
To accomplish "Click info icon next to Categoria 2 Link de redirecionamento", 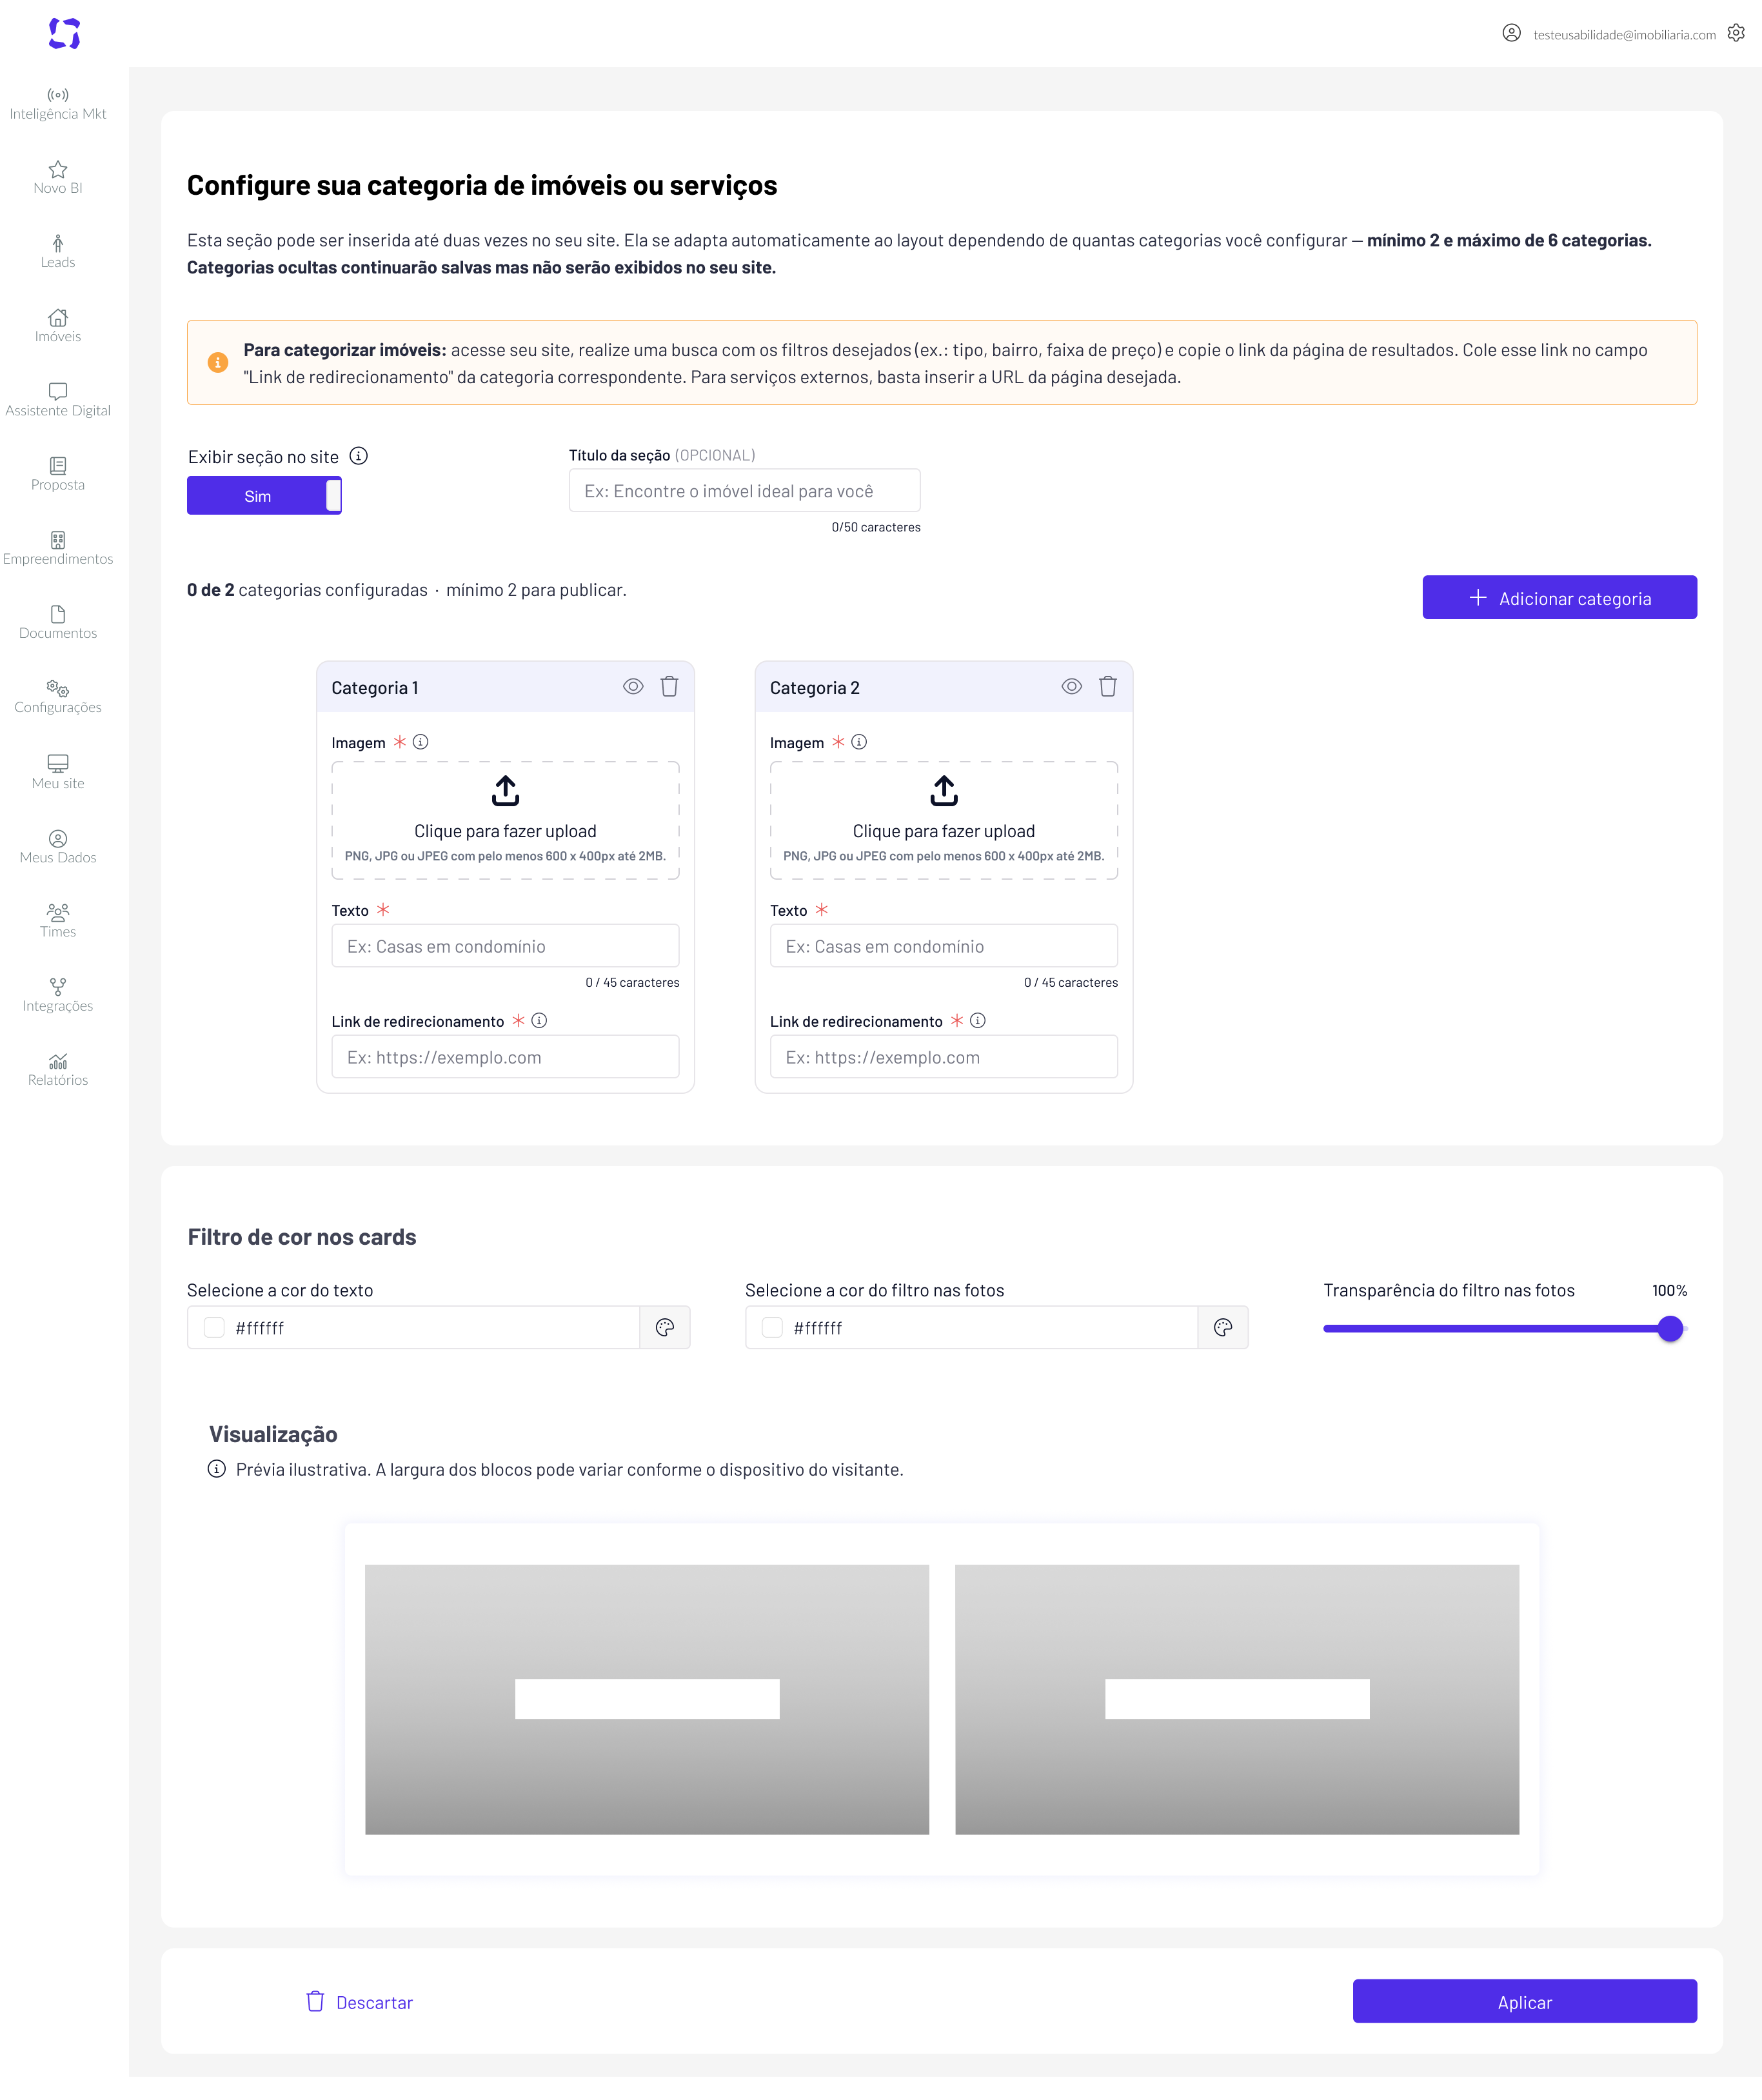I will [x=977, y=1020].
